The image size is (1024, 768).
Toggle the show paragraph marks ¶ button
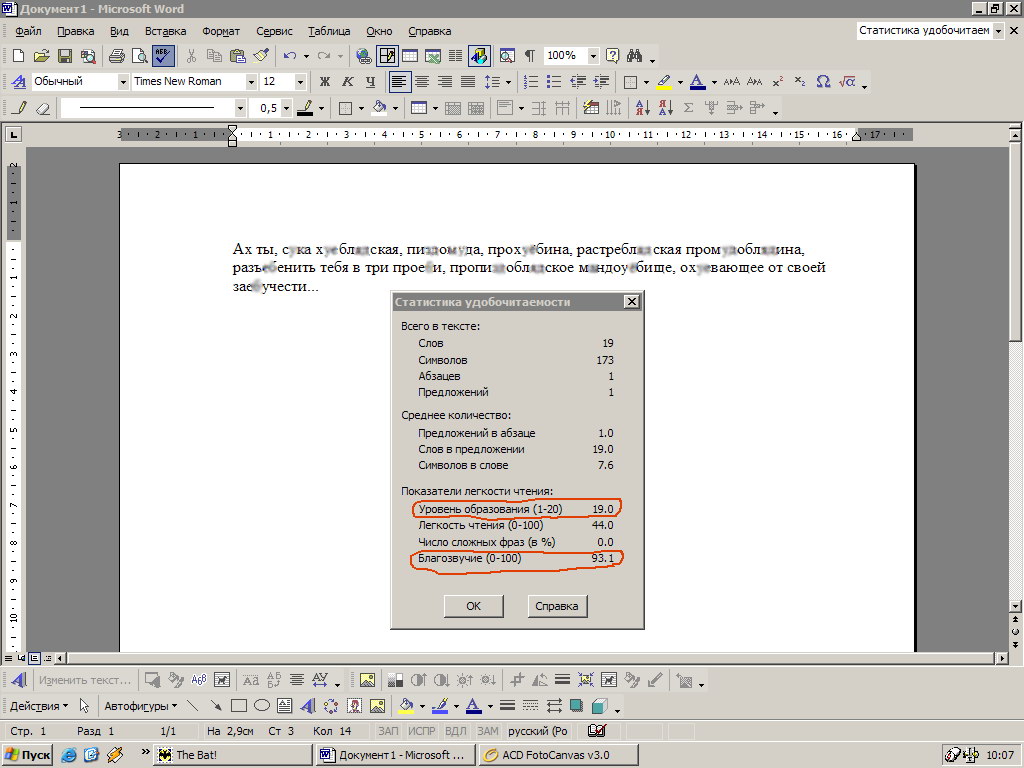point(529,56)
